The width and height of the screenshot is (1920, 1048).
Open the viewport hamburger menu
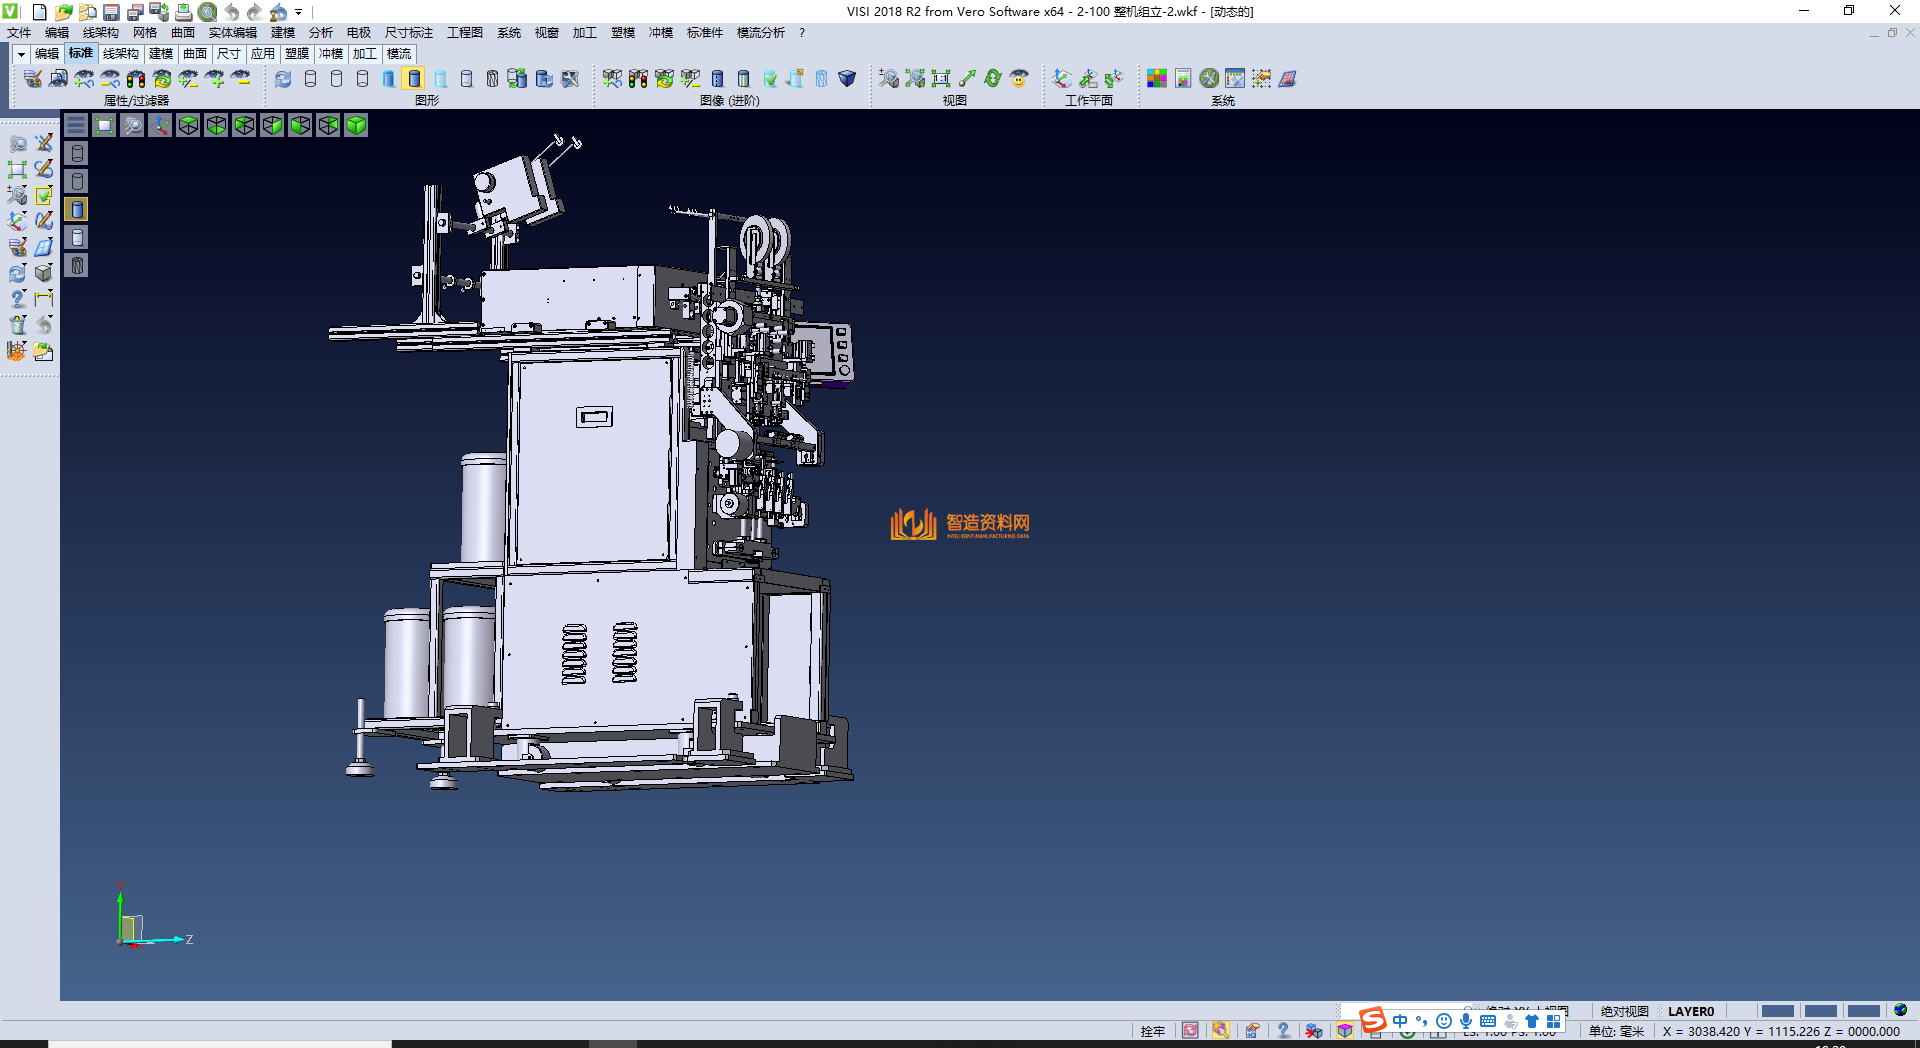click(76, 125)
